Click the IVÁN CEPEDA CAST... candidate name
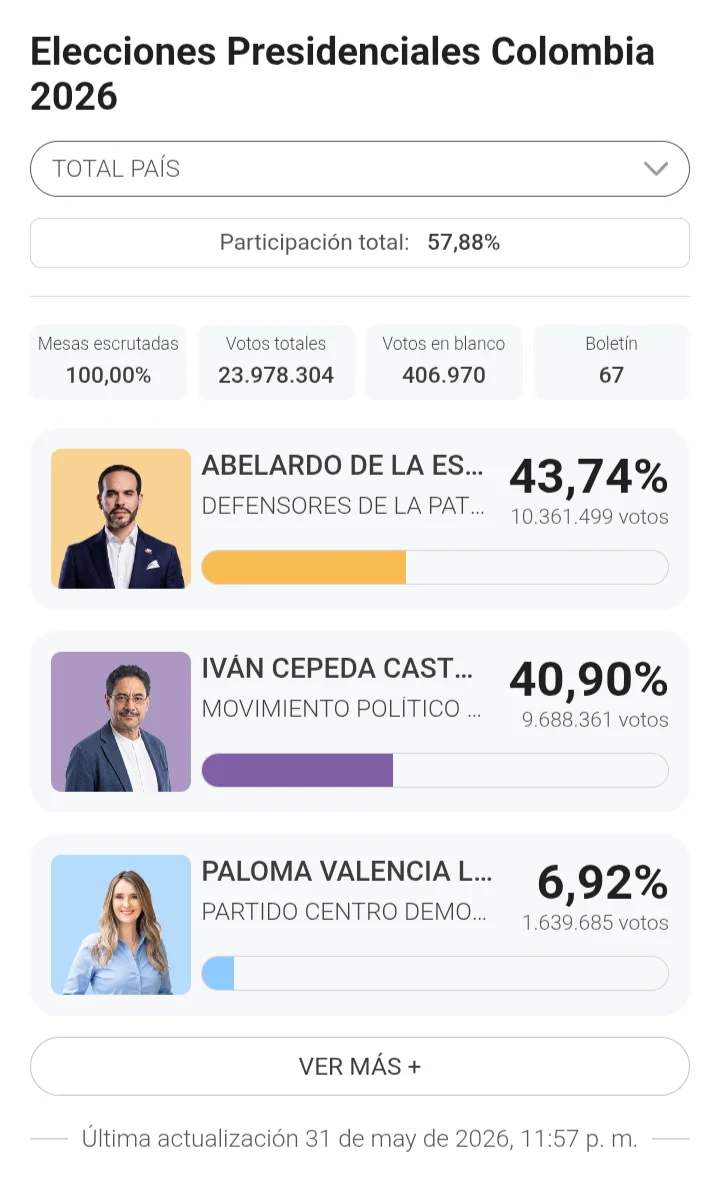The image size is (720, 1179). 337,668
